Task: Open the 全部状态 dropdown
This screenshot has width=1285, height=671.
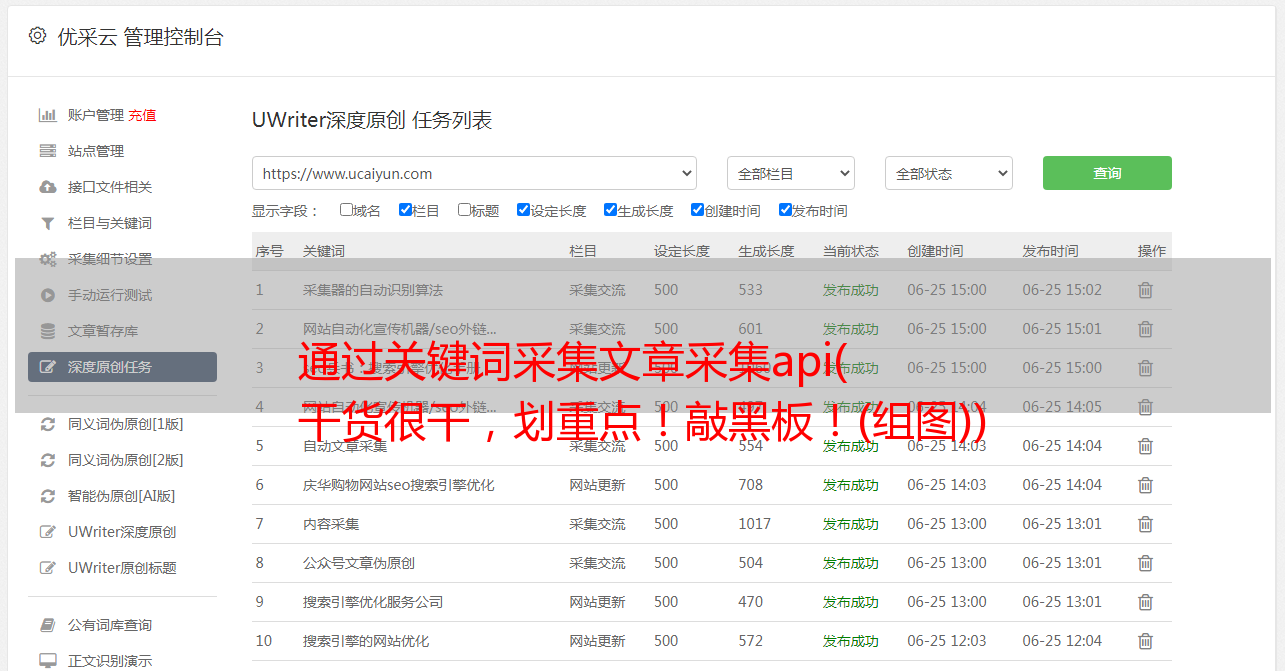Action: pyautogui.click(x=949, y=173)
